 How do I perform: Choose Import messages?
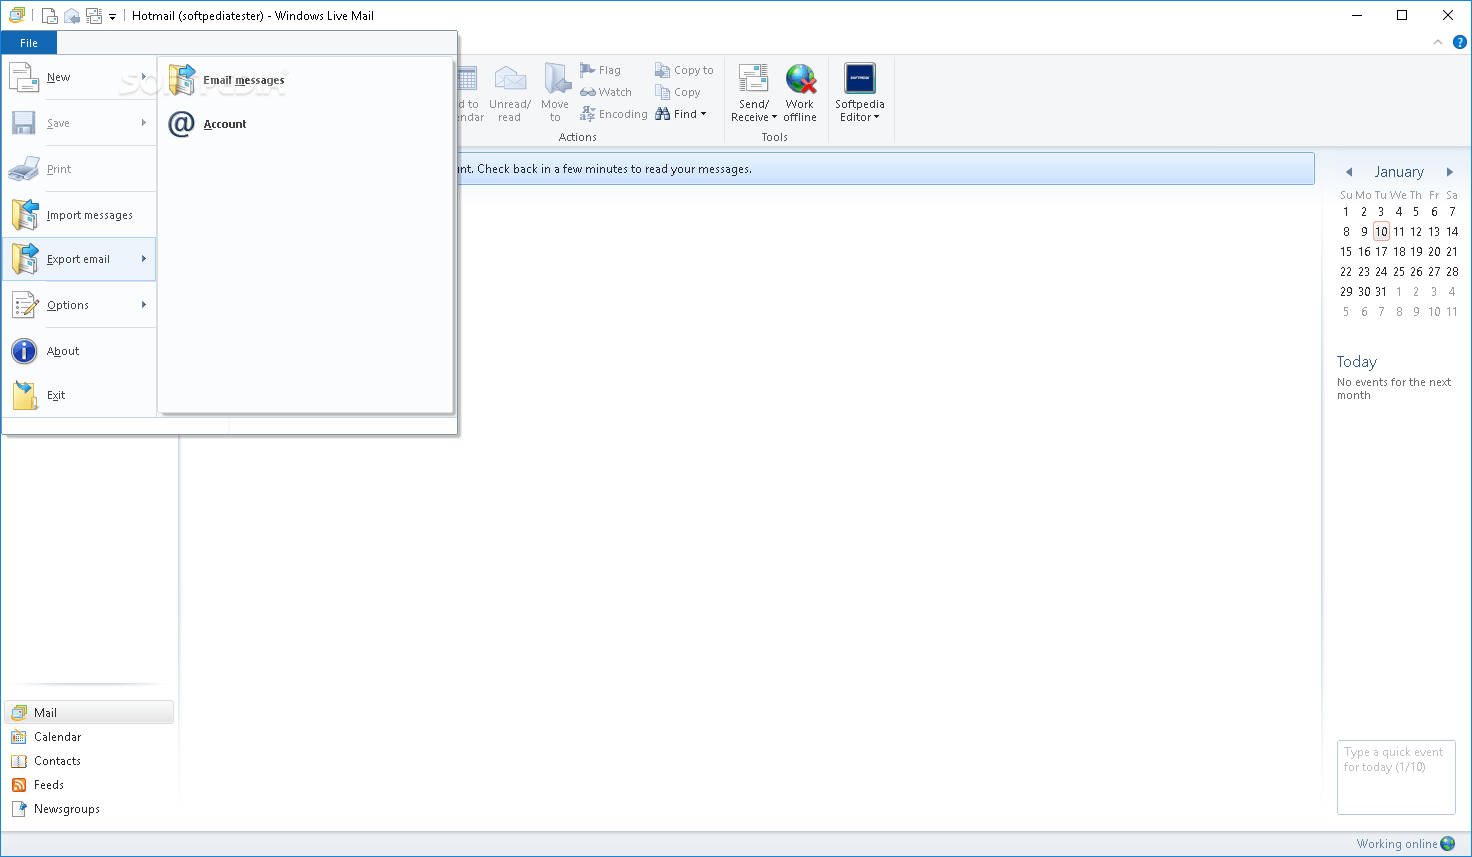point(79,215)
